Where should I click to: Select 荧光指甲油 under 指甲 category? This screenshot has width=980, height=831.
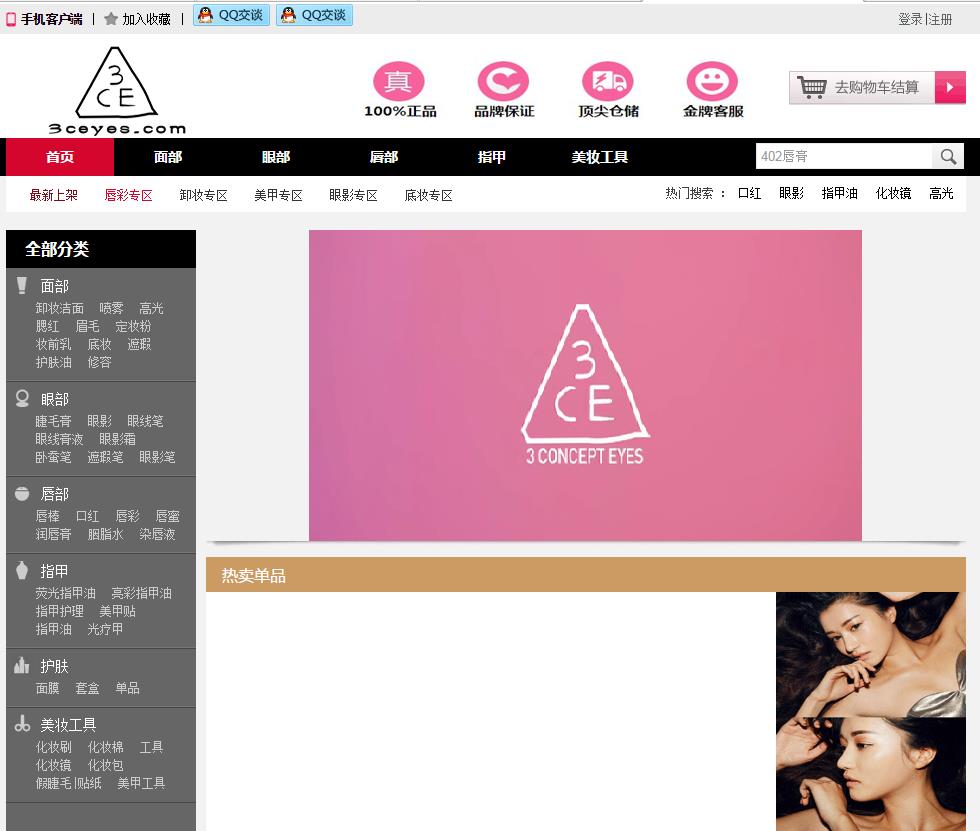pos(66,593)
